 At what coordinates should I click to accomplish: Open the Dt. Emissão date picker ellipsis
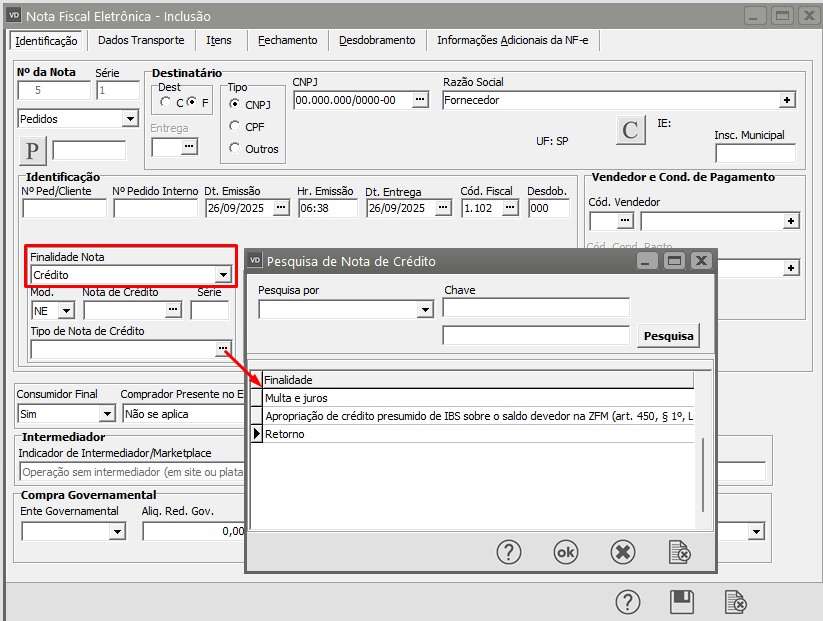pos(281,208)
